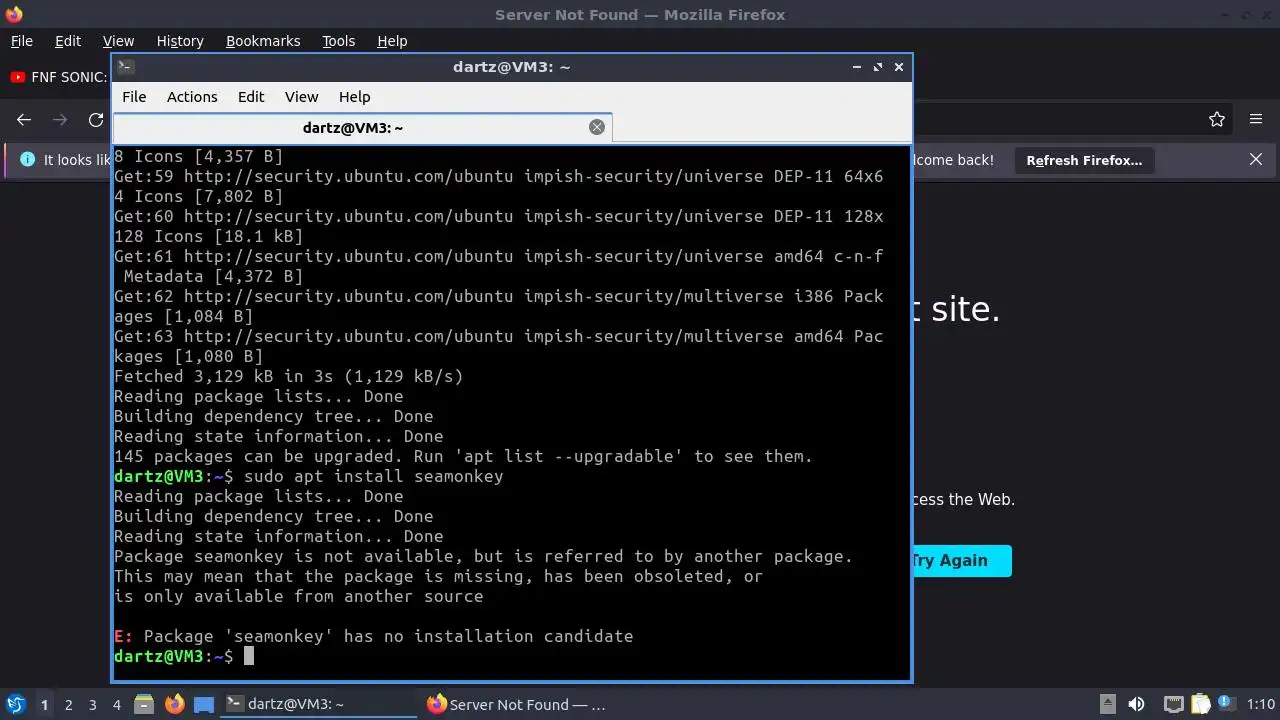Open the Firefox hamburger menu
1280x720 pixels.
1256,119
